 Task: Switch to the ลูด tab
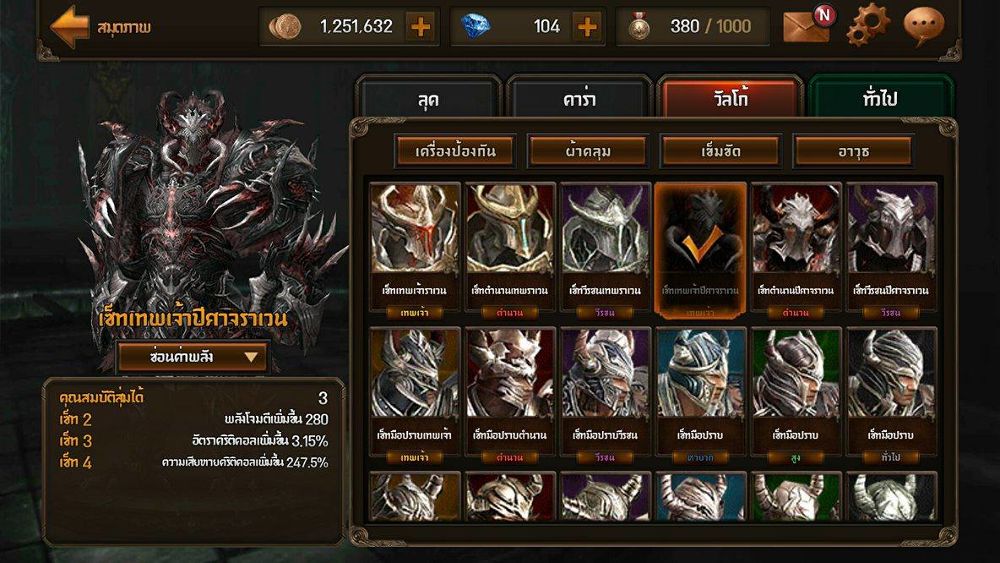coord(428,98)
